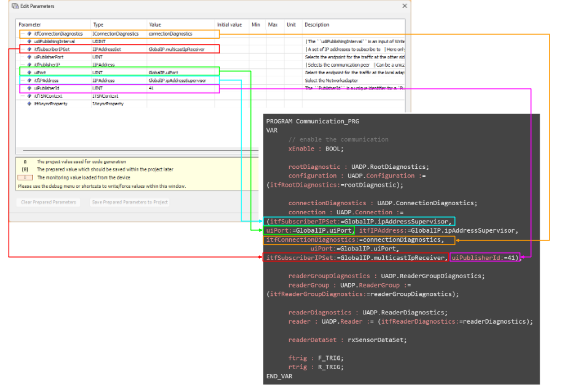The height and width of the screenshot is (392, 567).
Task: Click the Description column header
Action: coord(317,25)
